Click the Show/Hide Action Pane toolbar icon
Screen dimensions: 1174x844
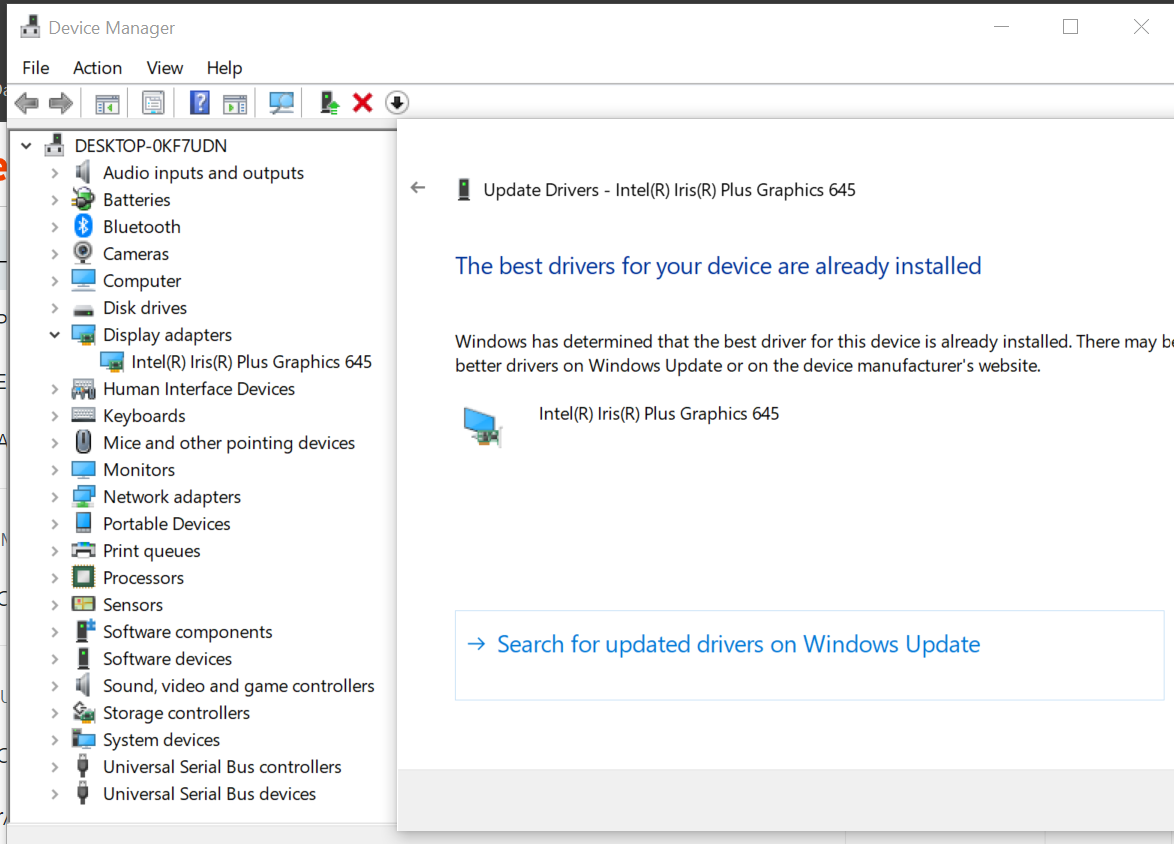pyautogui.click(x=235, y=103)
